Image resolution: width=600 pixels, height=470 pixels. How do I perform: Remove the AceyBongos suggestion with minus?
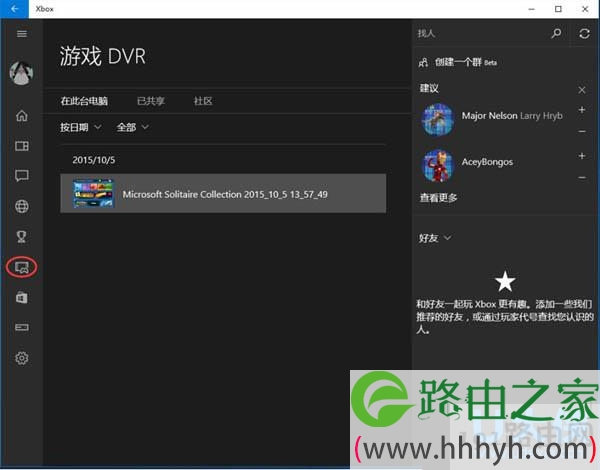click(x=582, y=178)
